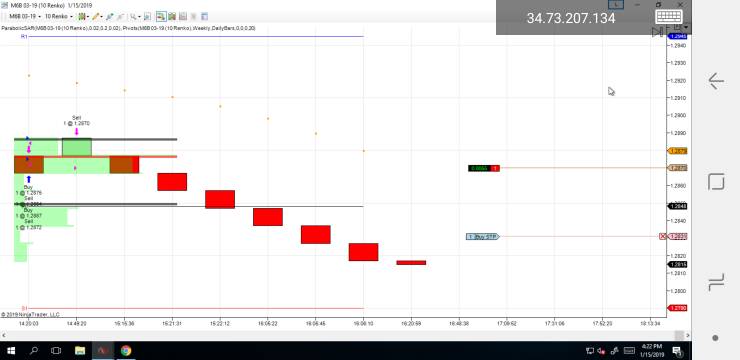The width and height of the screenshot is (740, 360).
Task: Click the black 1.2815 current price marker
Action: (x=677, y=264)
